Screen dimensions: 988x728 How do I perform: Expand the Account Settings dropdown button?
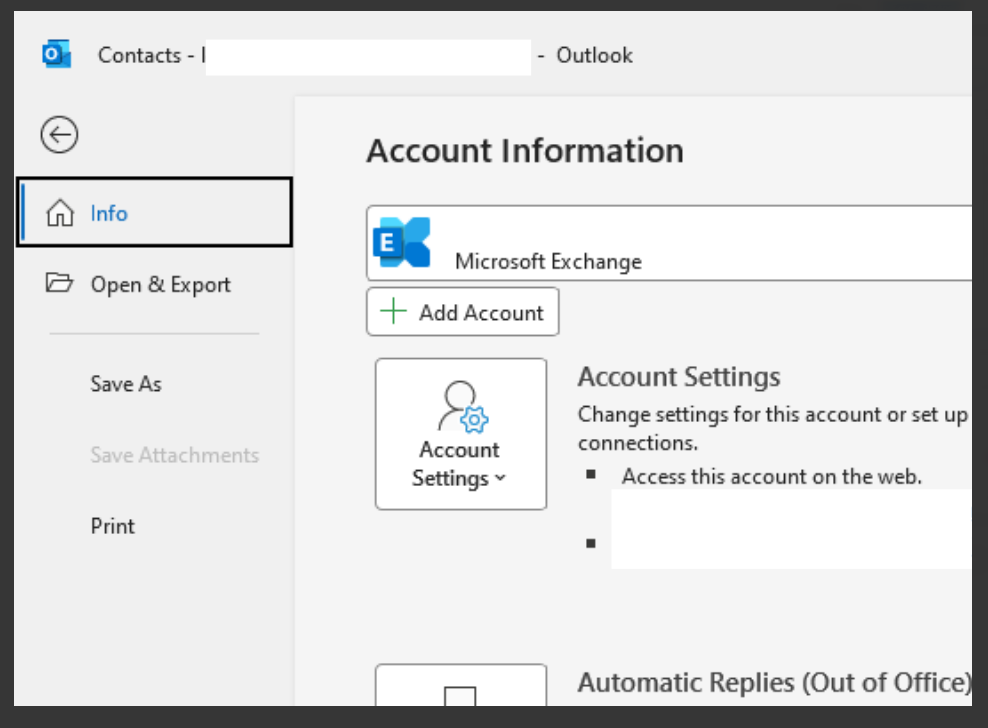pos(461,434)
